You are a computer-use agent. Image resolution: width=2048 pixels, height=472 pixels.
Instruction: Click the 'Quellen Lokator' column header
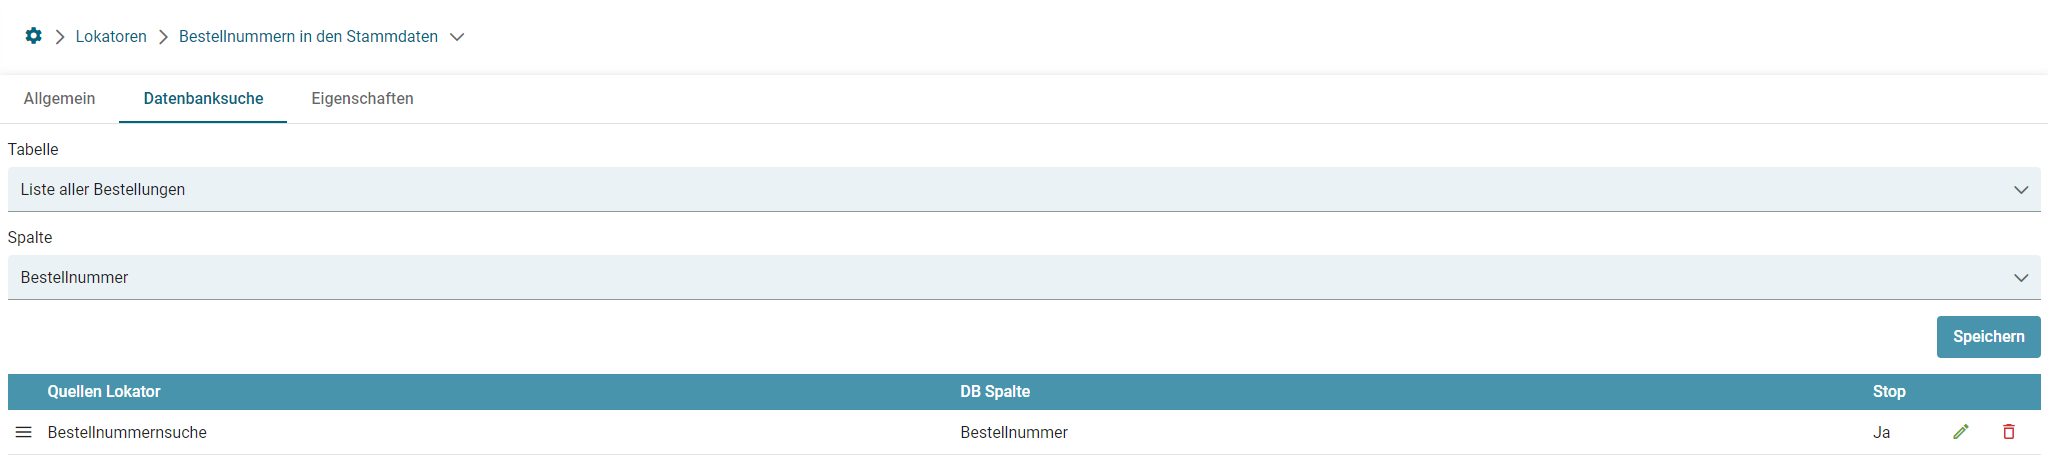pyautogui.click(x=104, y=391)
